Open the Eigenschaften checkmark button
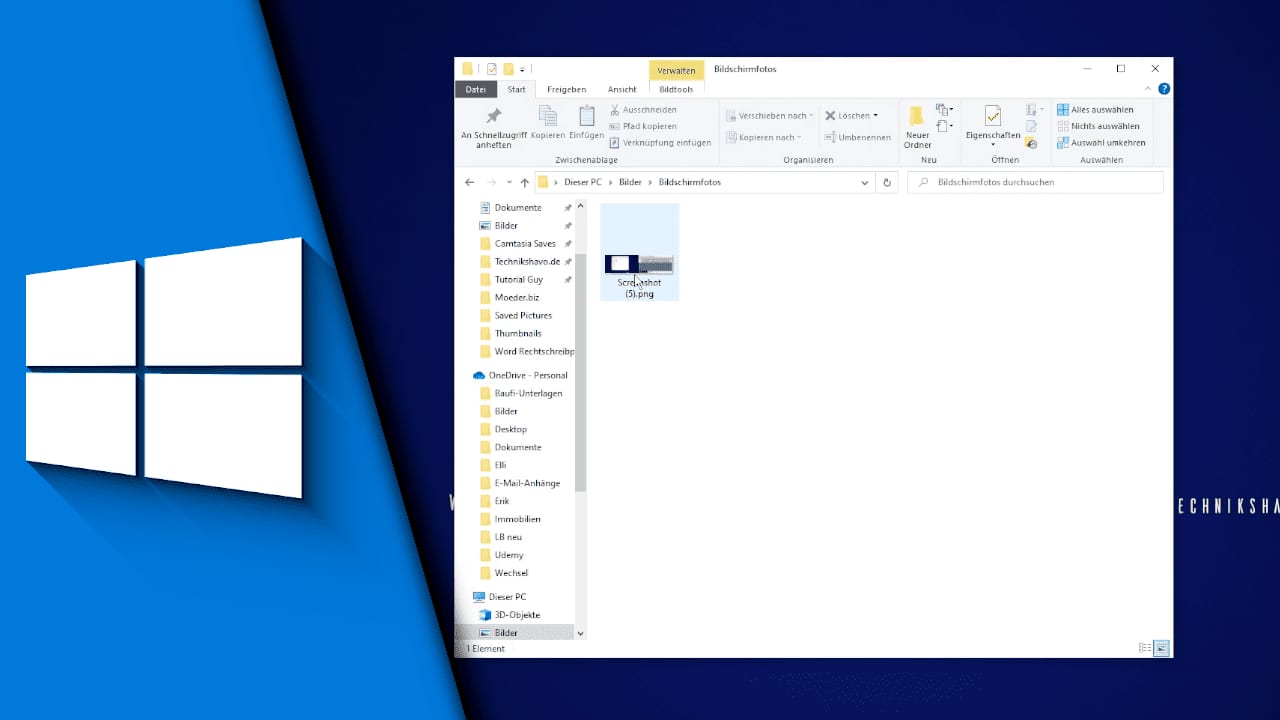Viewport: 1280px width, 720px height. [x=992, y=117]
